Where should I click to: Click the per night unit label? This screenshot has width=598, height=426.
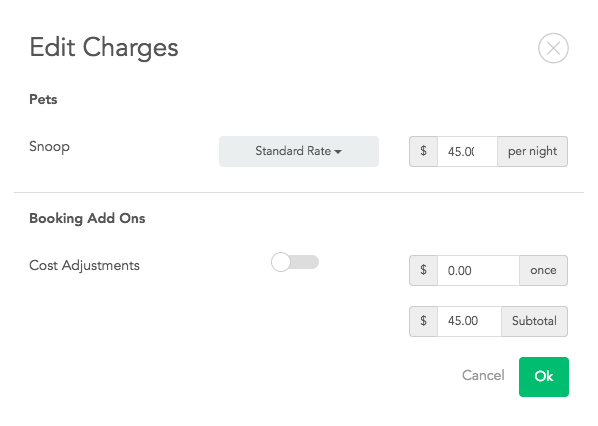[532, 151]
